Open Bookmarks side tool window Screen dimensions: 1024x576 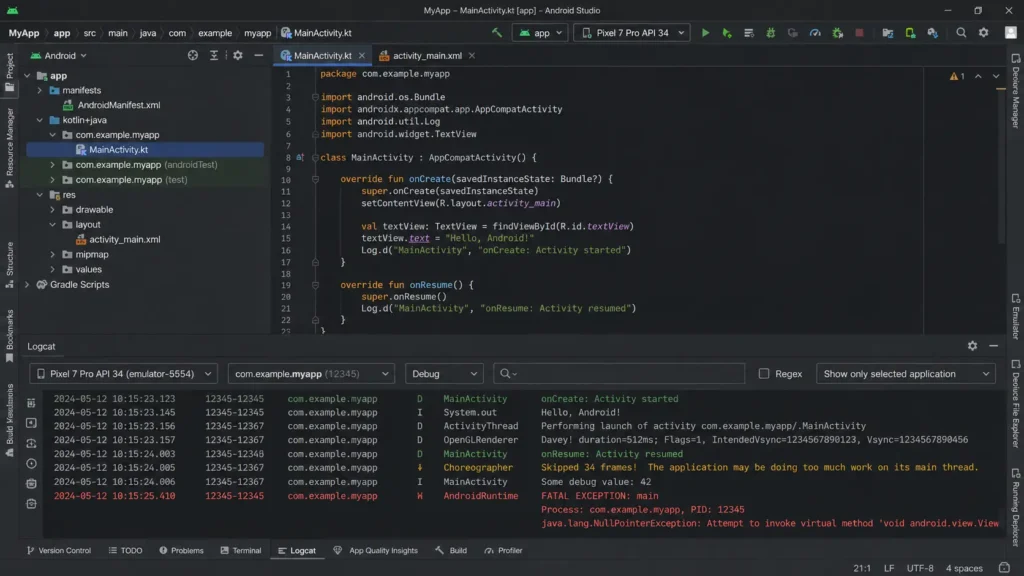[9, 336]
